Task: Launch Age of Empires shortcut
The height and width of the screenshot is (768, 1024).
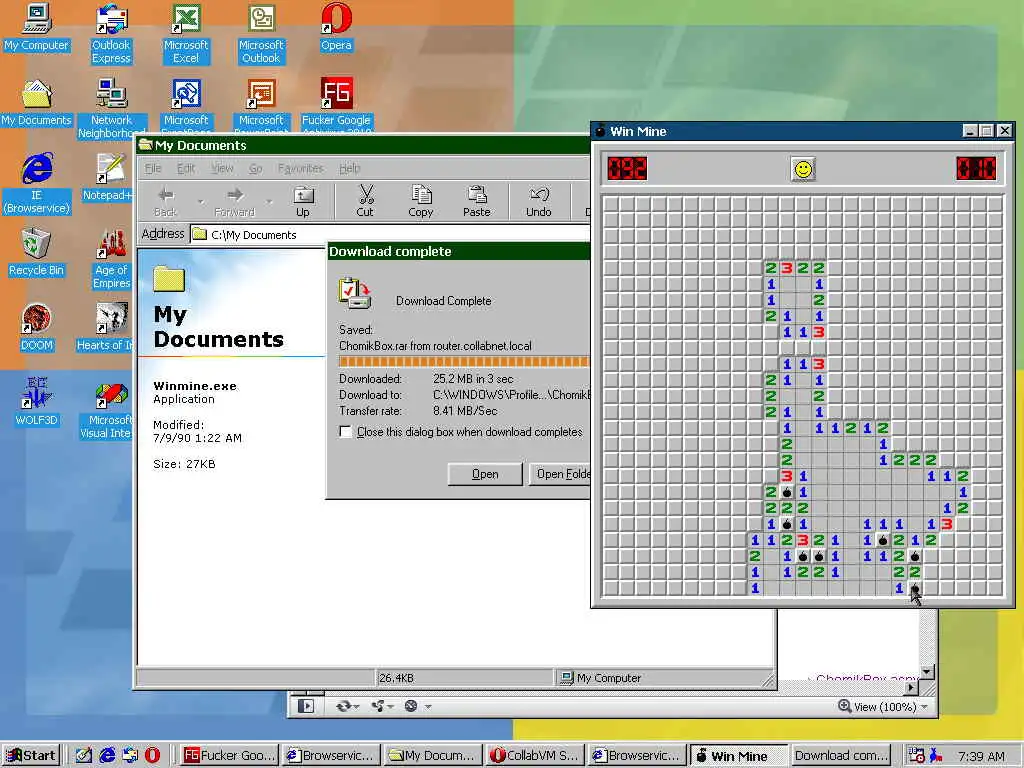Action: point(111,259)
